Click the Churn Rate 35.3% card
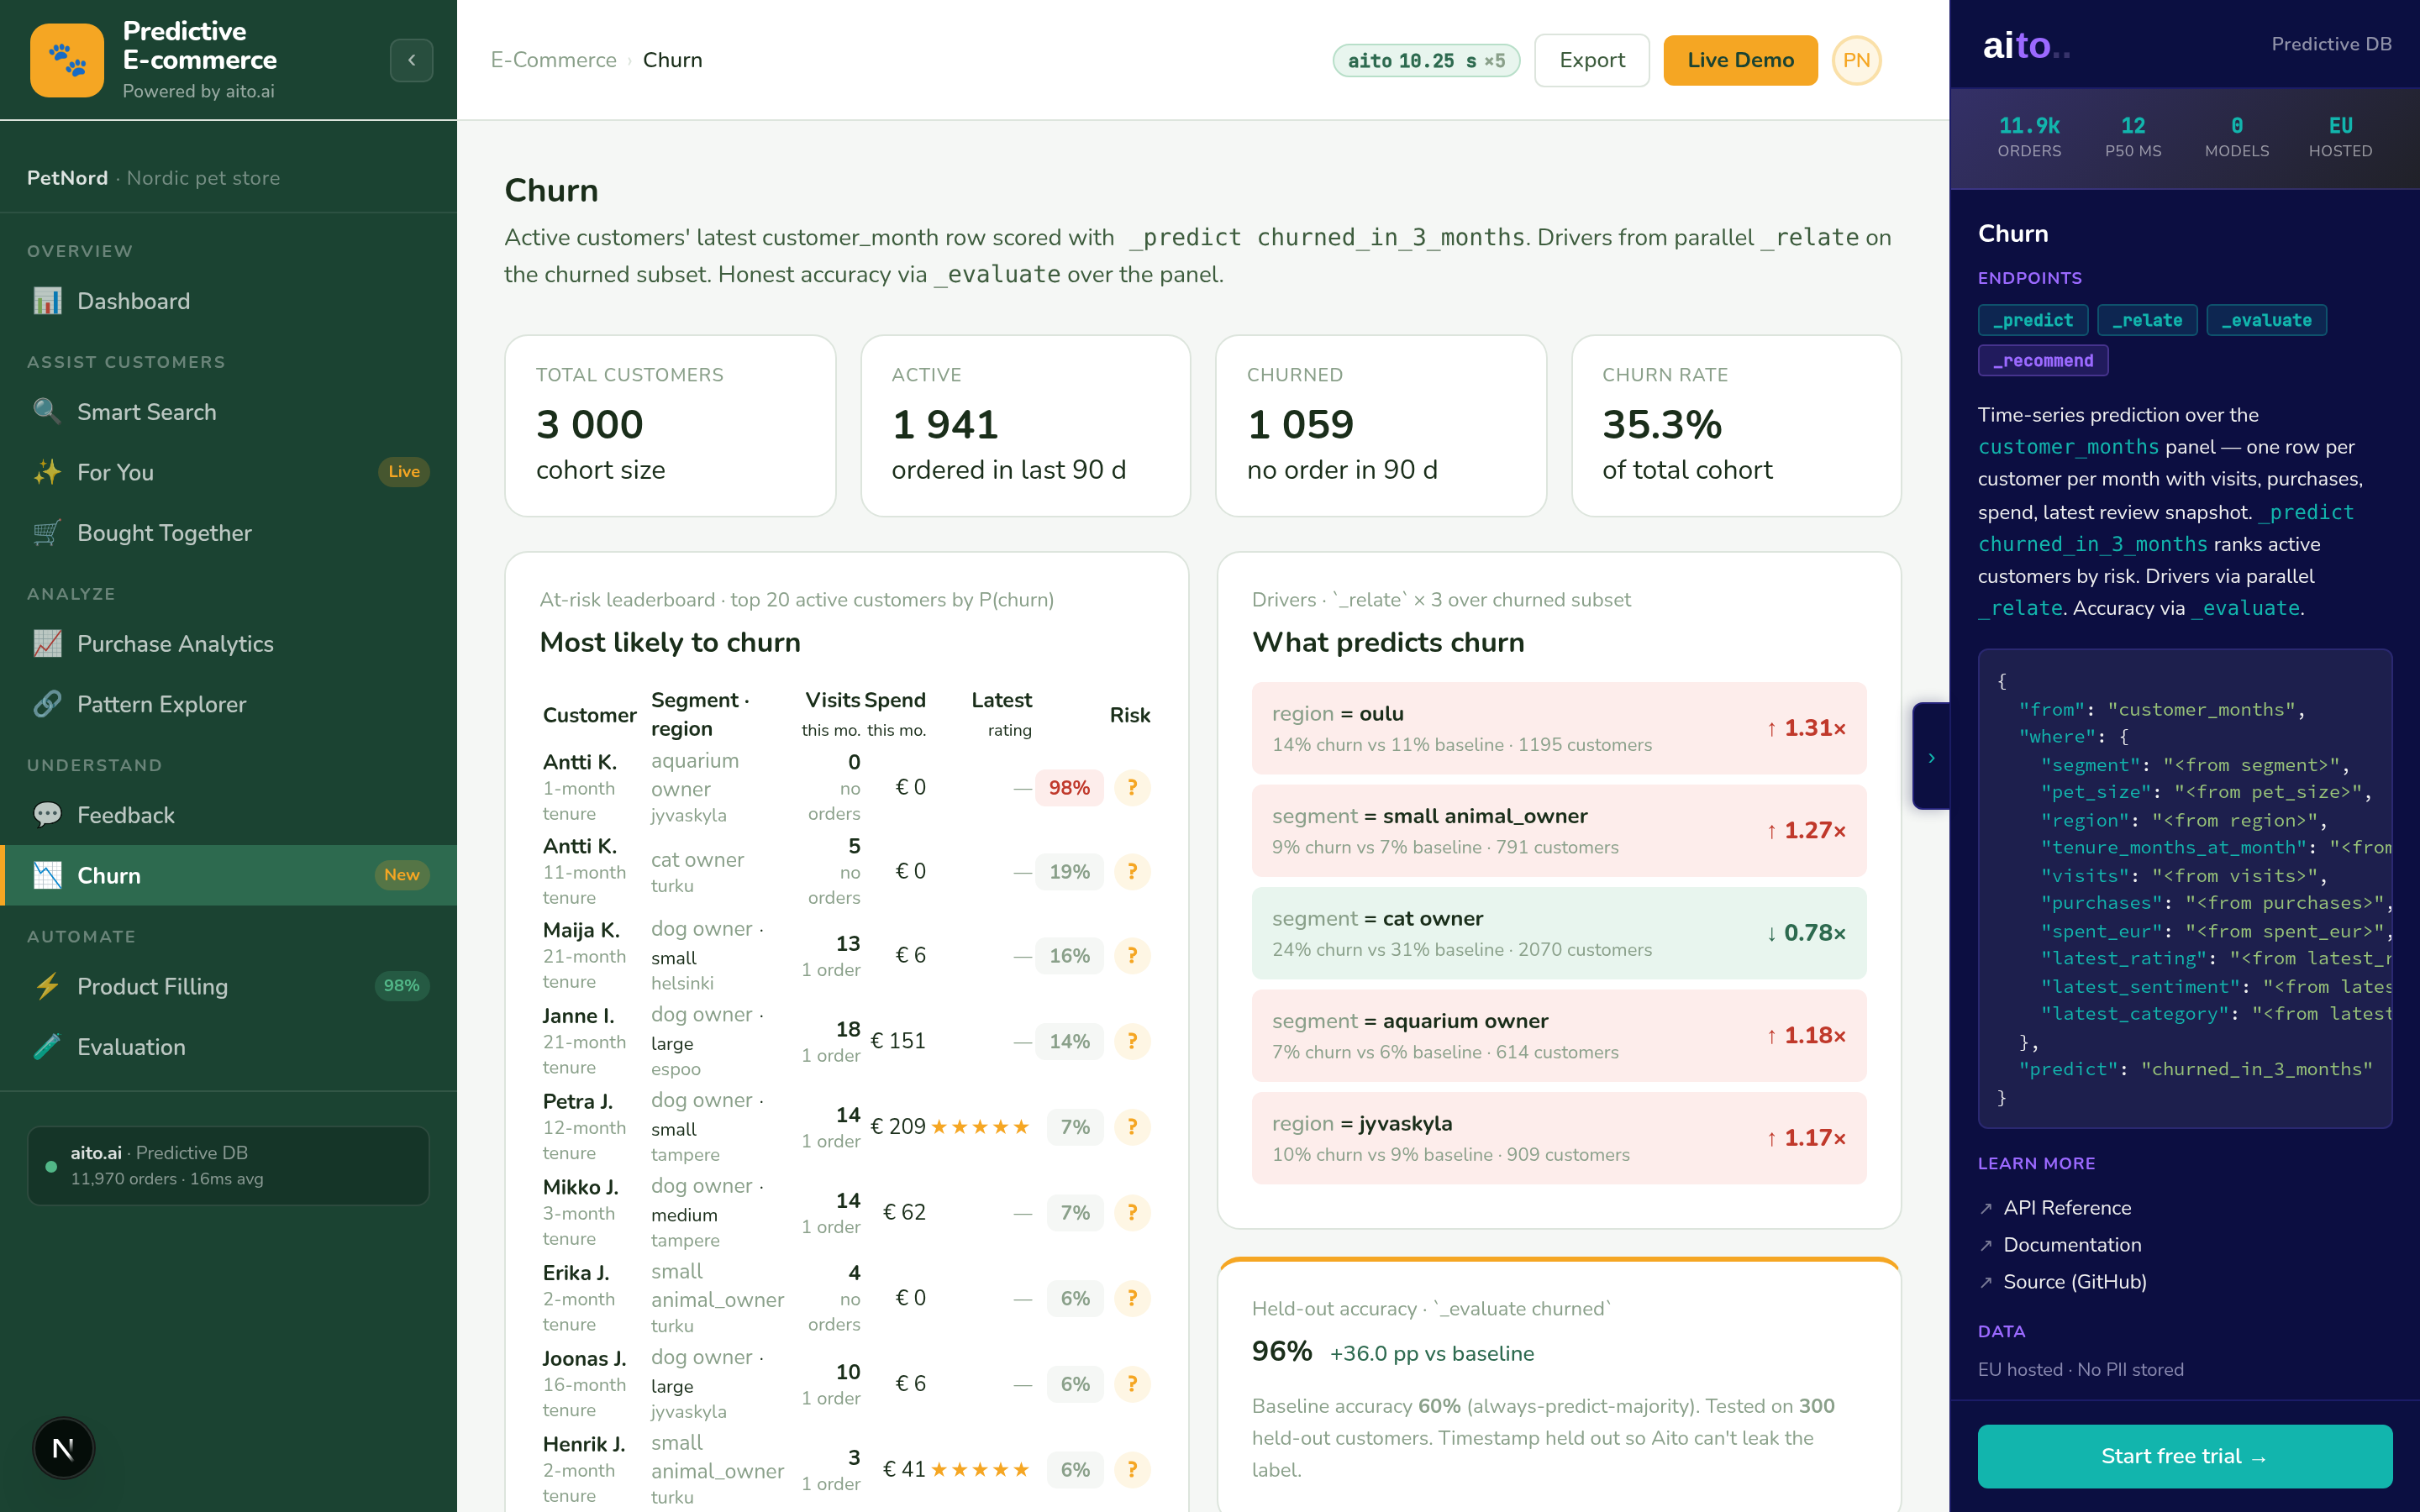 (x=1736, y=425)
